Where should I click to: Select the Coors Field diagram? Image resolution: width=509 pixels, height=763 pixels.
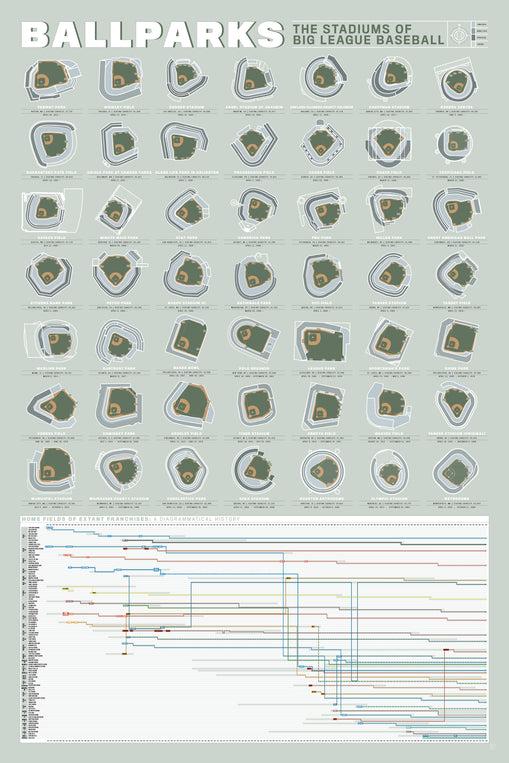point(322,144)
